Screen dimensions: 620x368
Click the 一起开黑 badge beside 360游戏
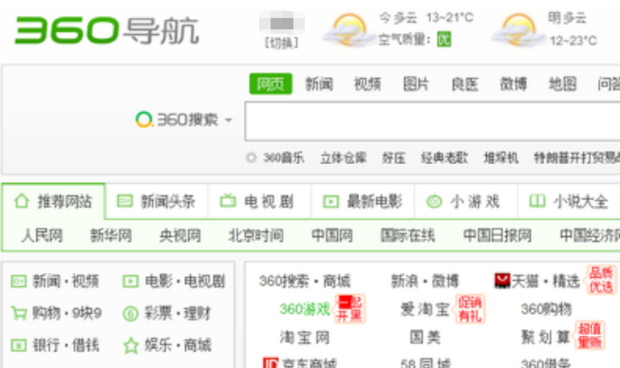pos(350,309)
